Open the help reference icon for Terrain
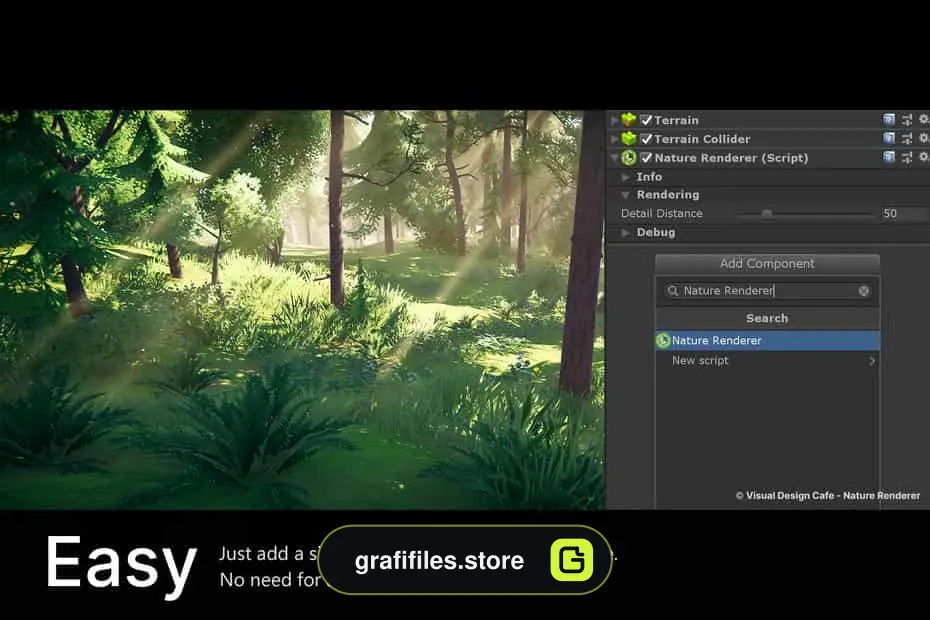The width and height of the screenshot is (930, 620). click(888, 120)
